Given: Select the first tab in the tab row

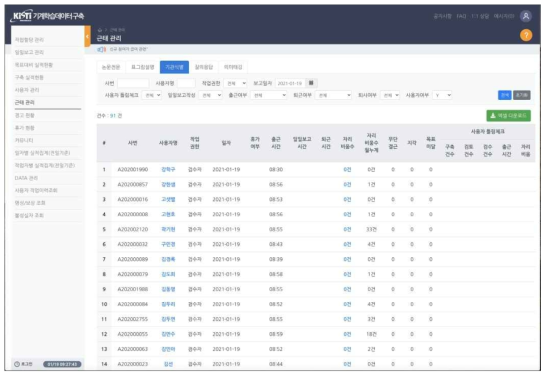Looking at the screenshot, I should coord(110,67).
